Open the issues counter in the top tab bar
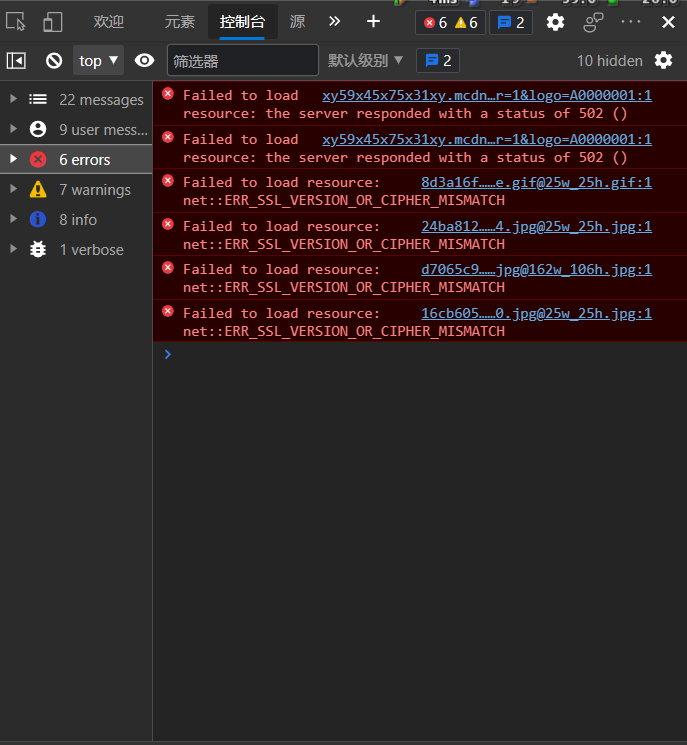The width and height of the screenshot is (687, 745). coord(511,22)
